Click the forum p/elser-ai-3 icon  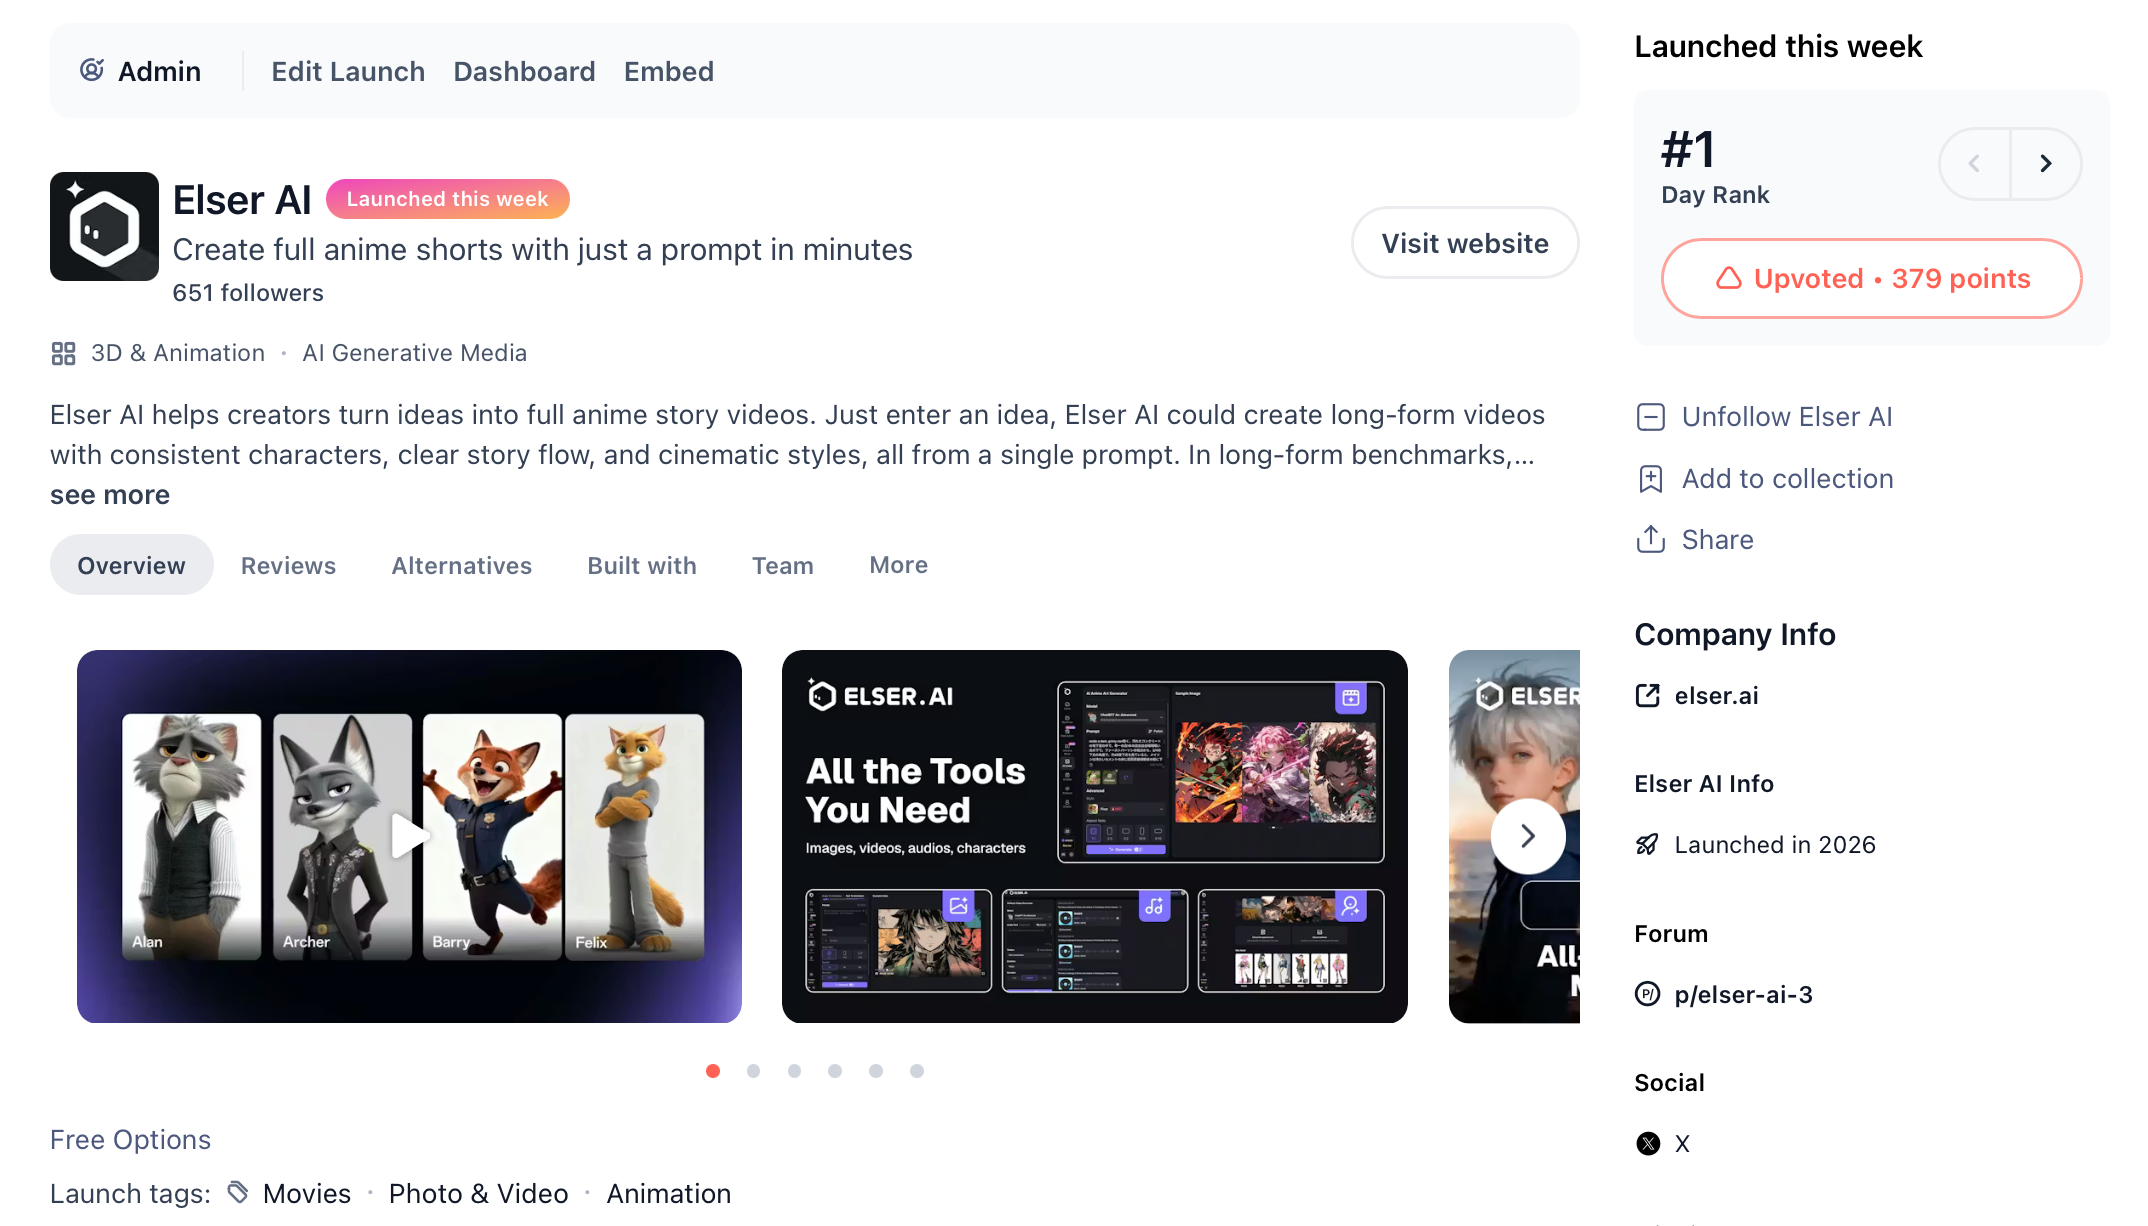[x=1647, y=994]
